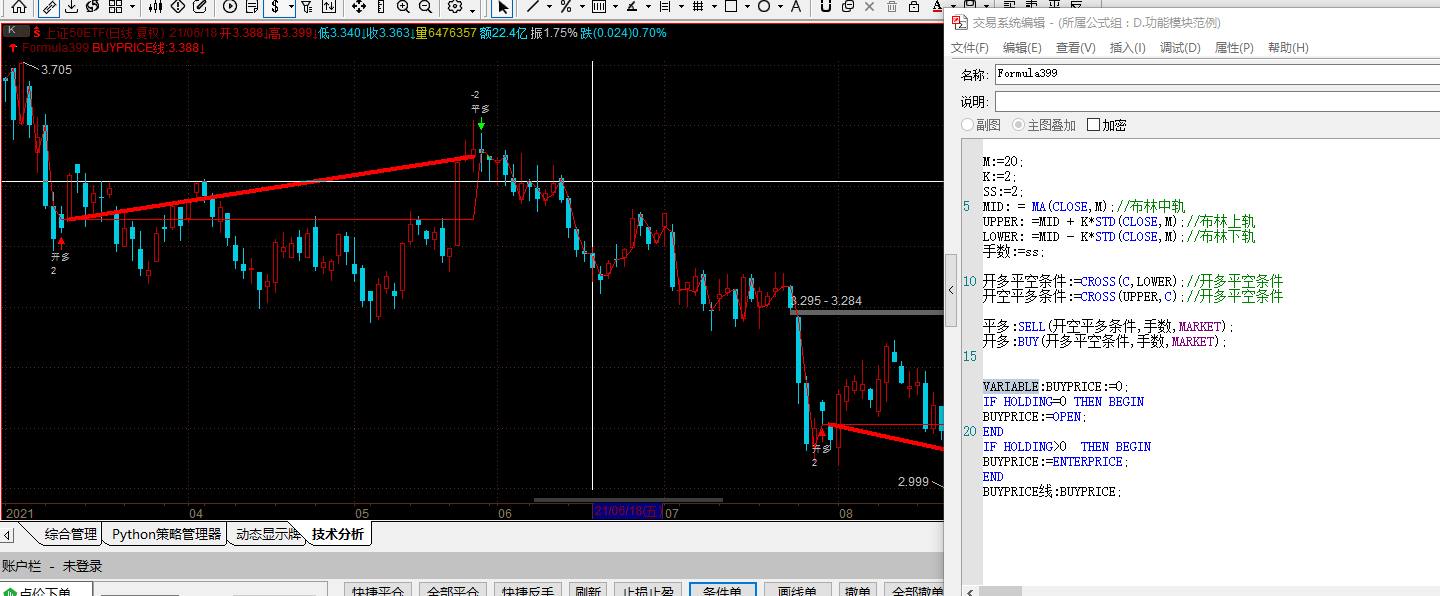Switch to the 综合管理 tab
This screenshot has height=596, width=1440.
pos(70,534)
